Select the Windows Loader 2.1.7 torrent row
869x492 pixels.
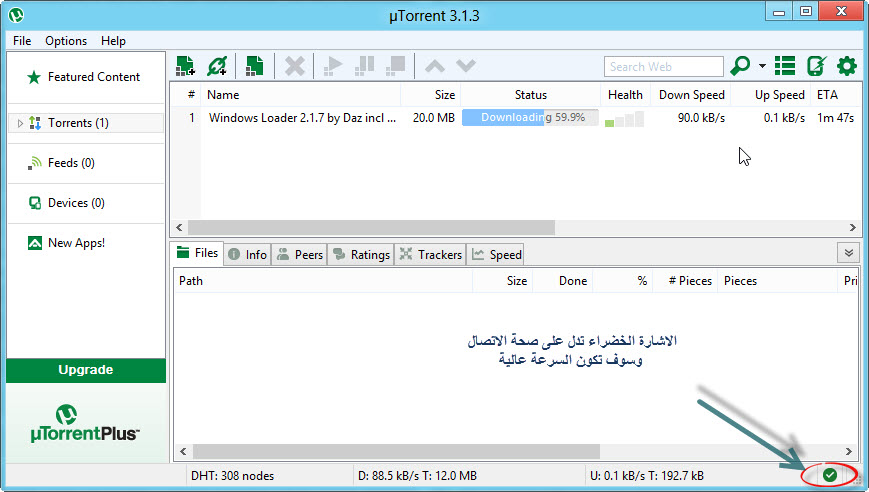point(515,118)
